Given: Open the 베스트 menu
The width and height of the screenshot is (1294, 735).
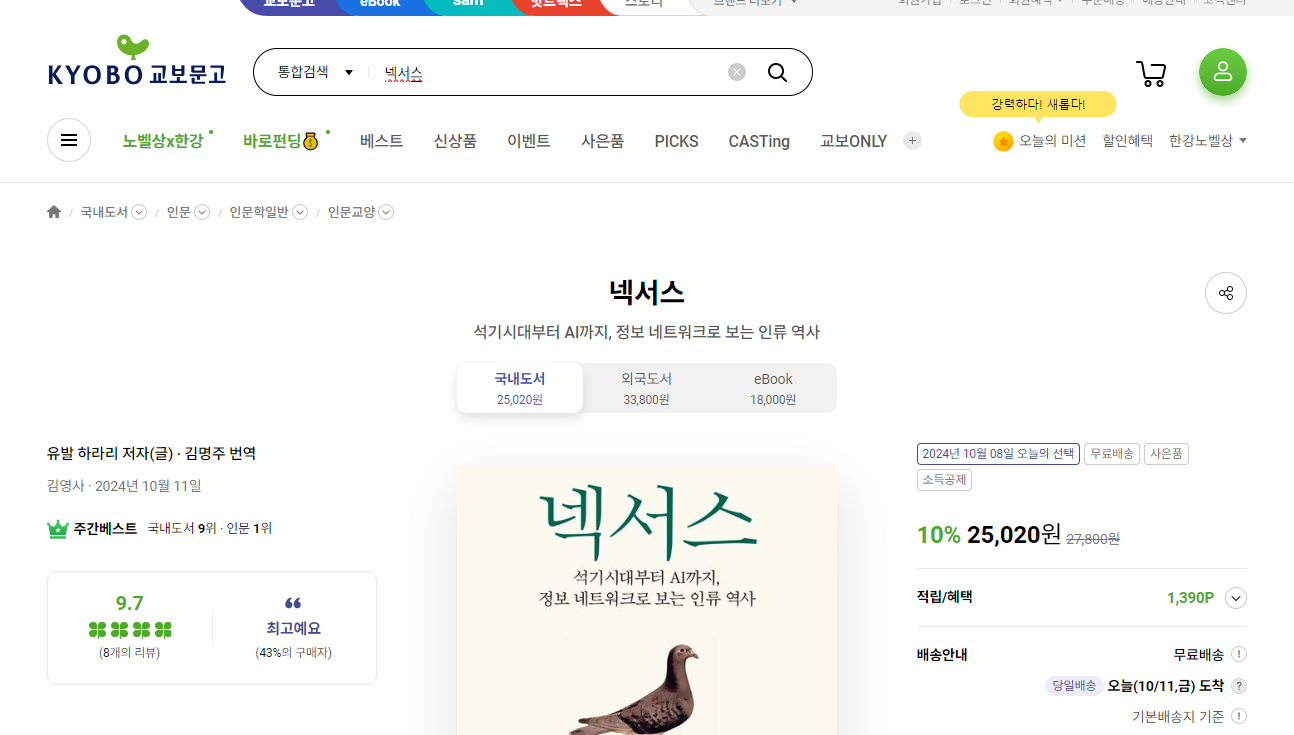Looking at the screenshot, I should point(381,141).
